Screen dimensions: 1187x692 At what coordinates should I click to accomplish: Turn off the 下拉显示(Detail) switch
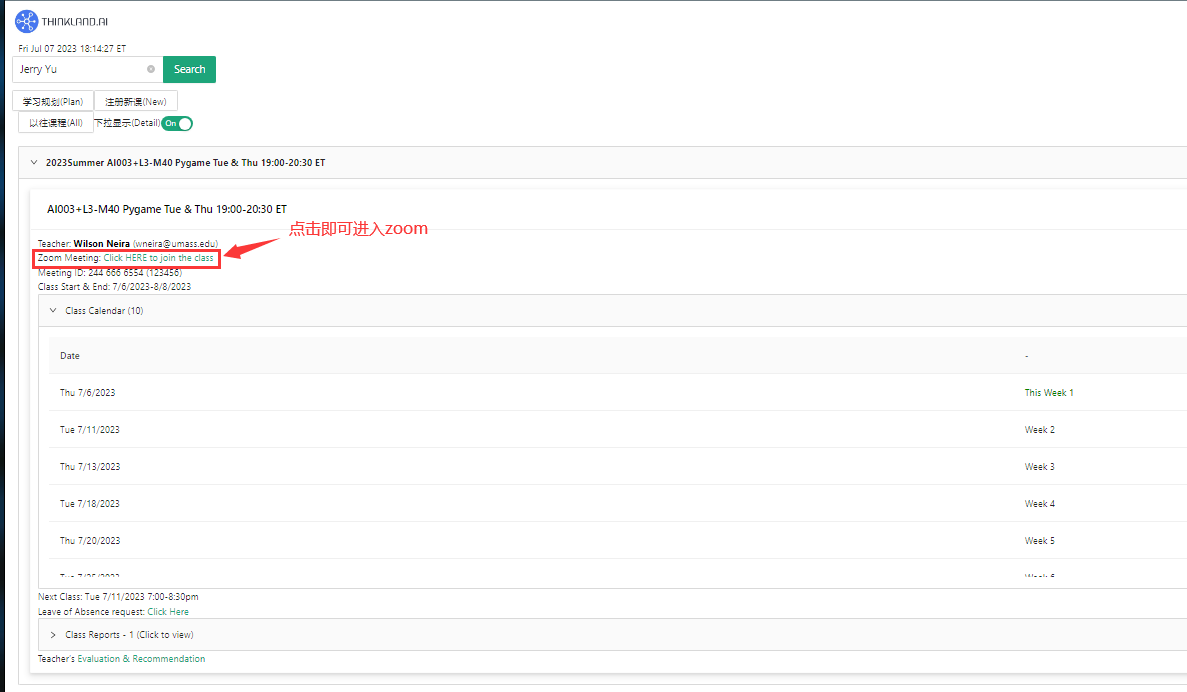(177, 123)
